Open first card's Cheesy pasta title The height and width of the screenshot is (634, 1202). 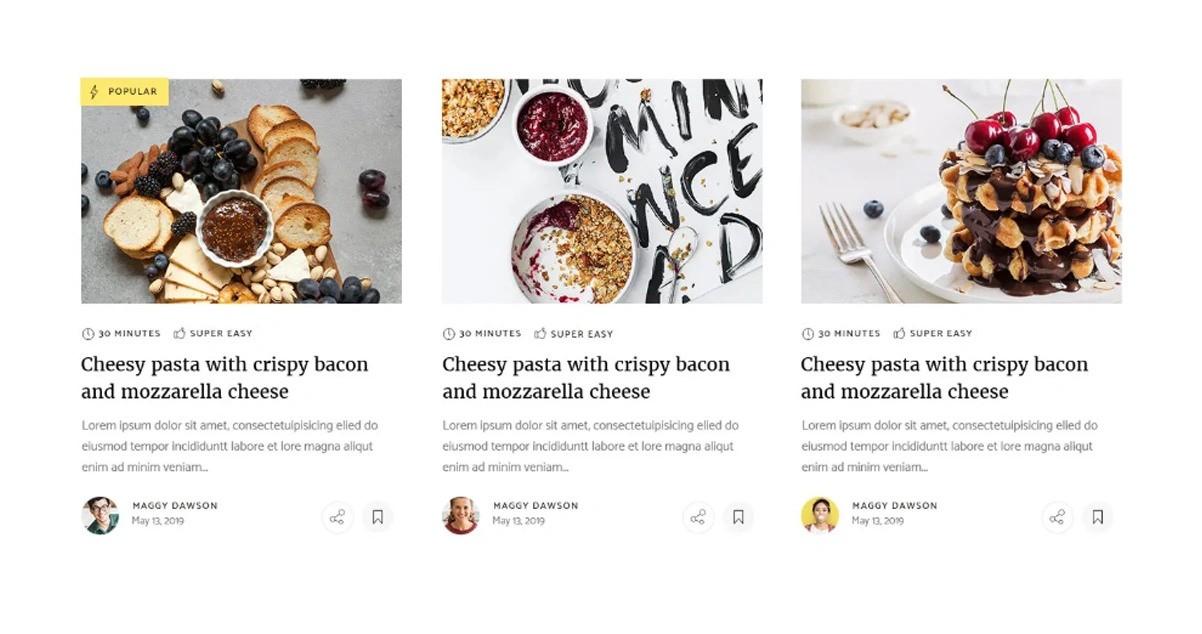coord(225,378)
